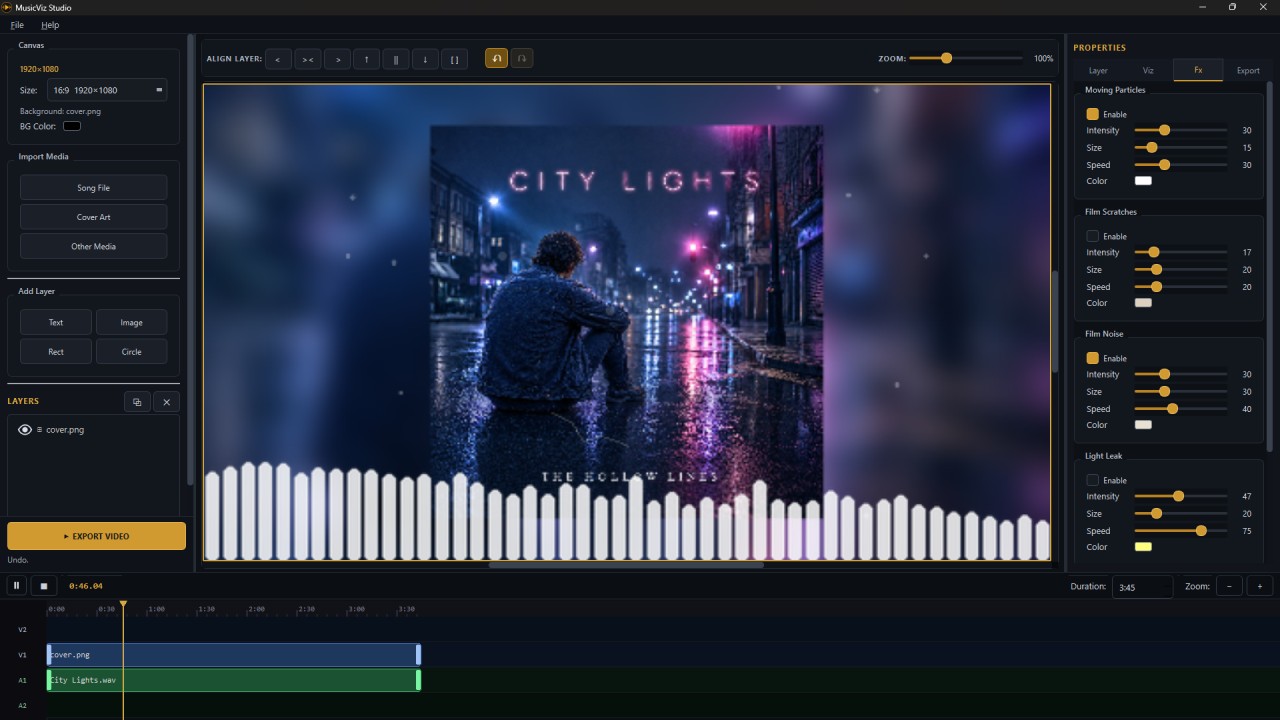1280x720 pixels.
Task: Click the Properties panel vertical scrollbar
Action: [1270, 266]
